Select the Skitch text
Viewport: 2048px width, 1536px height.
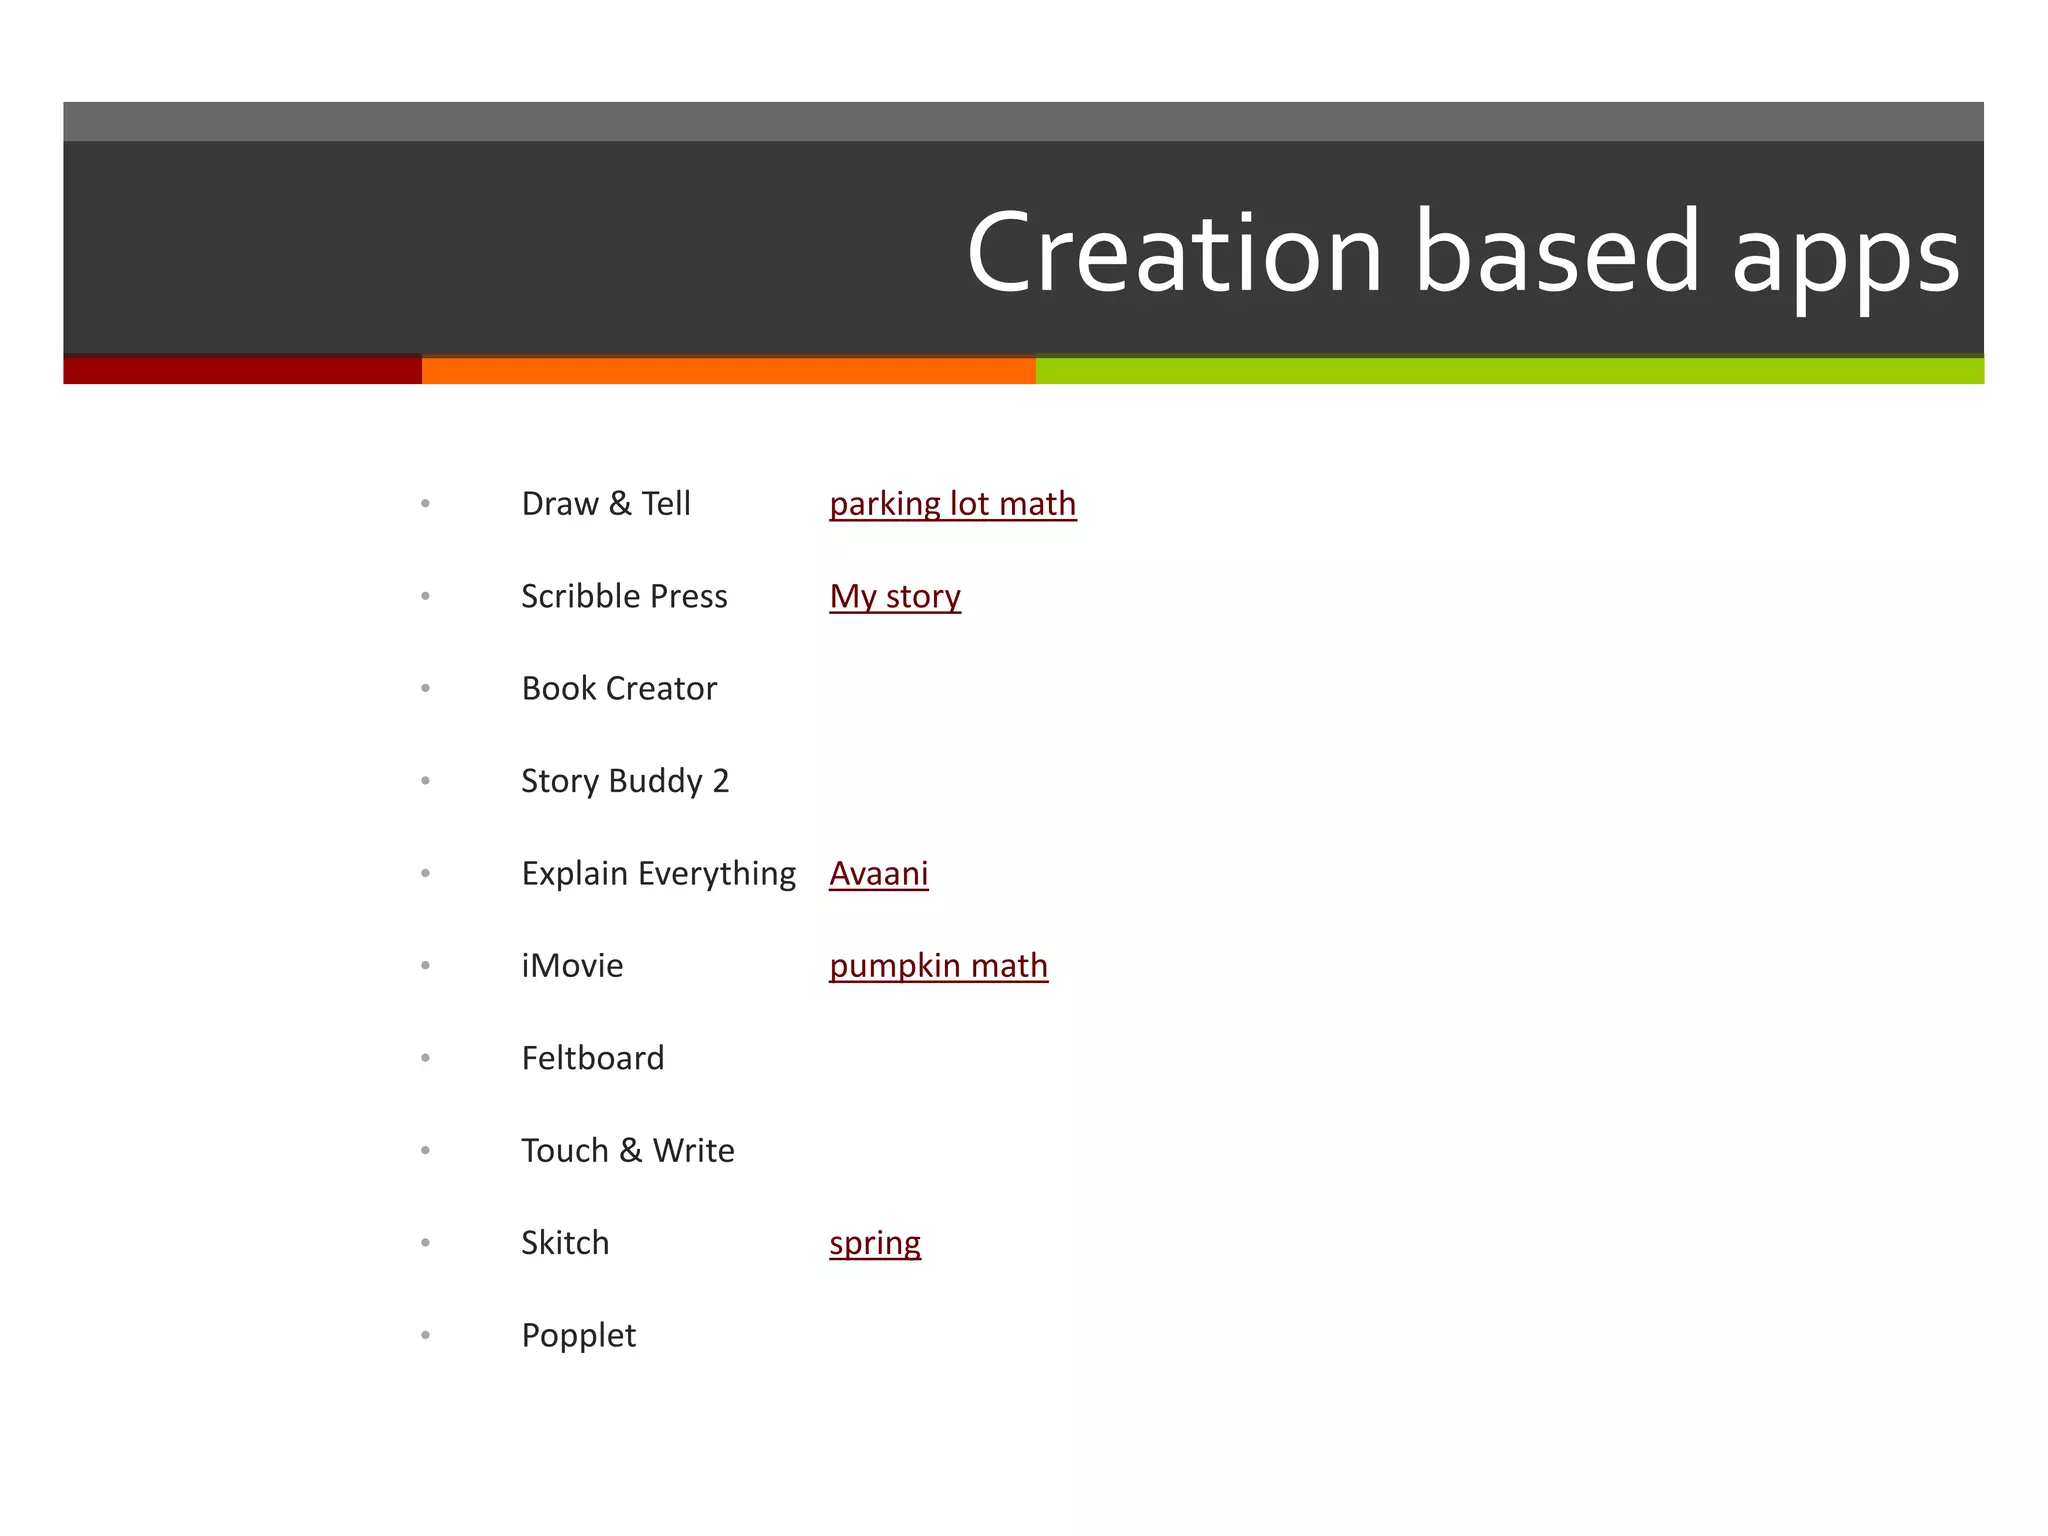(565, 1243)
